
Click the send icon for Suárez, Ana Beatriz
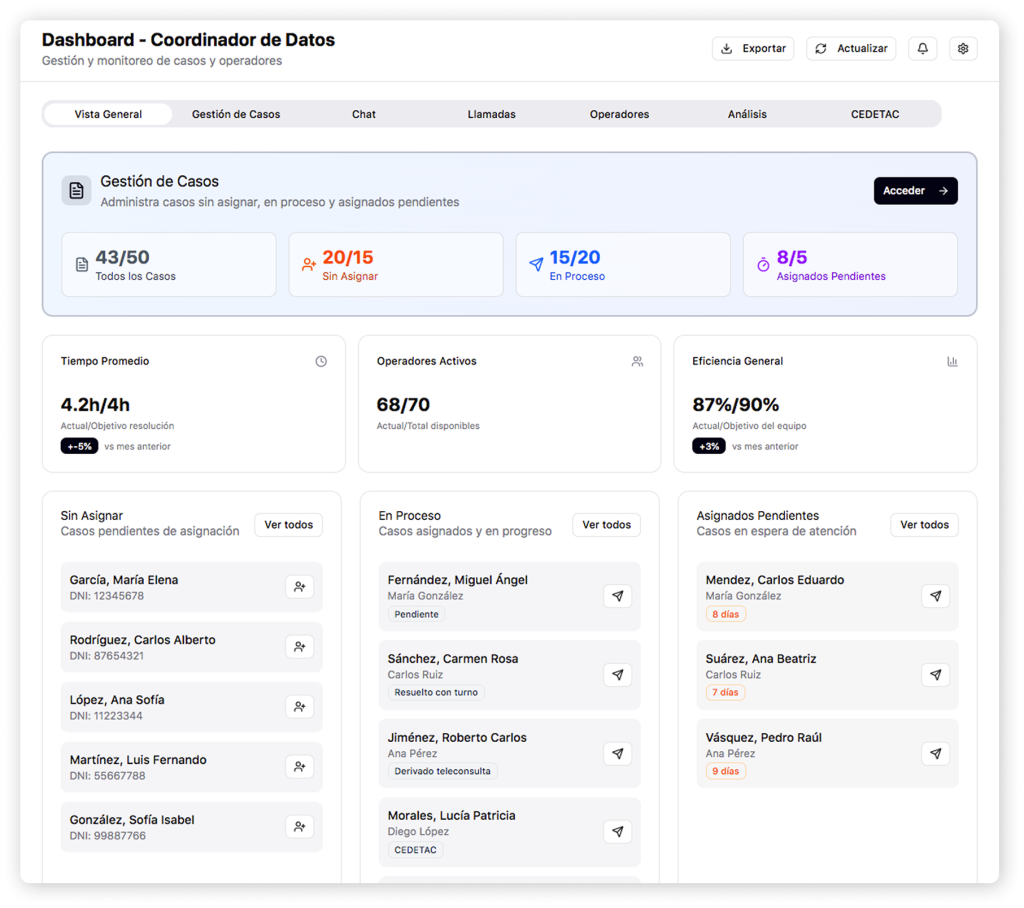coord(935,675)
